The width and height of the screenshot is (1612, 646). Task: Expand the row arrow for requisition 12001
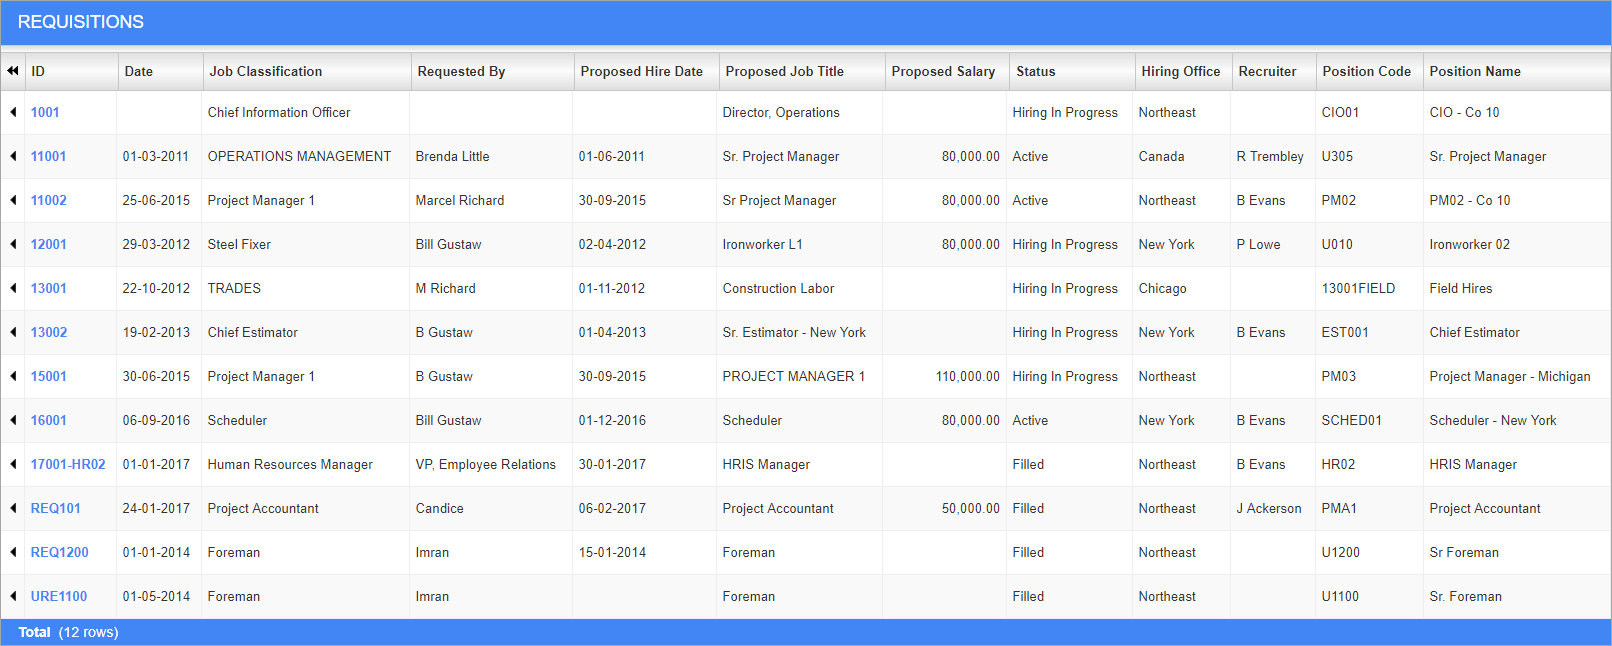[x=13, y=244]
